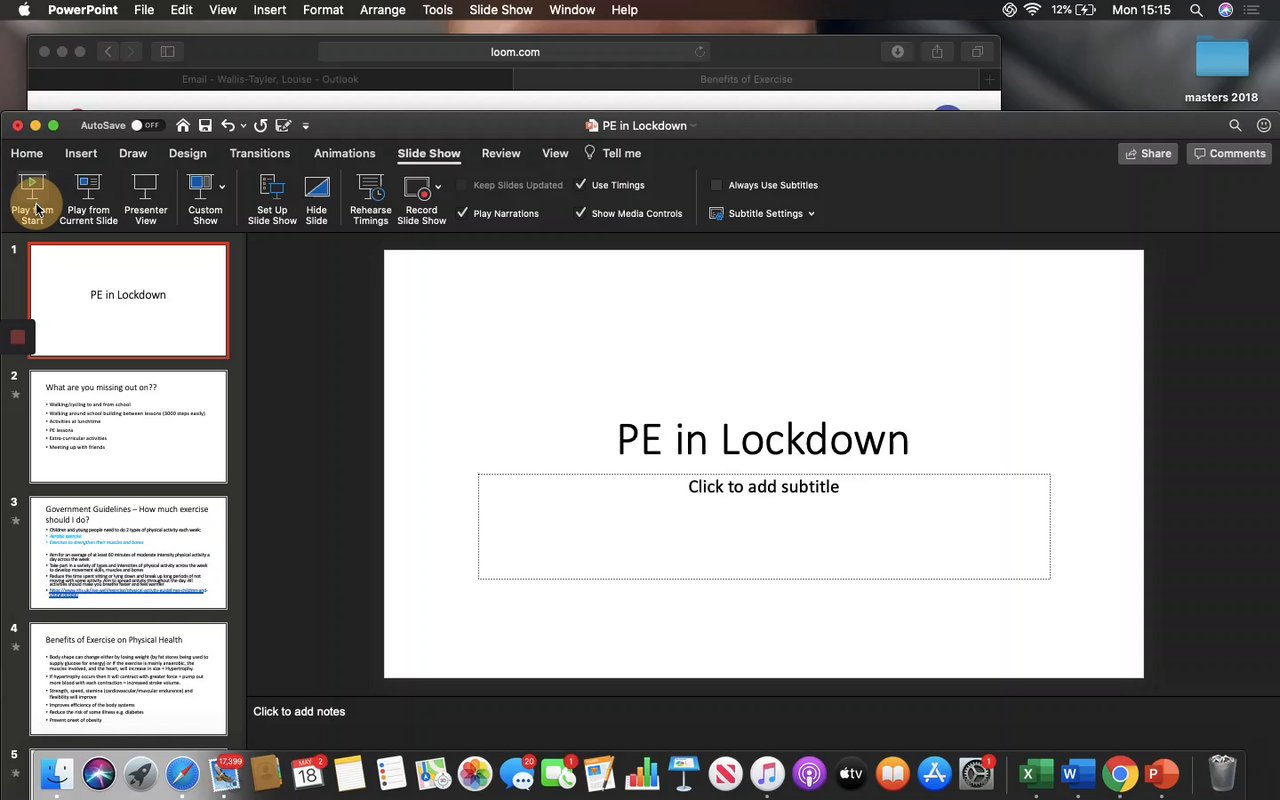Viewport: 1280px width, 800px height.
Task: Click the Tell me search field
Action: click(x=612, y=153)
